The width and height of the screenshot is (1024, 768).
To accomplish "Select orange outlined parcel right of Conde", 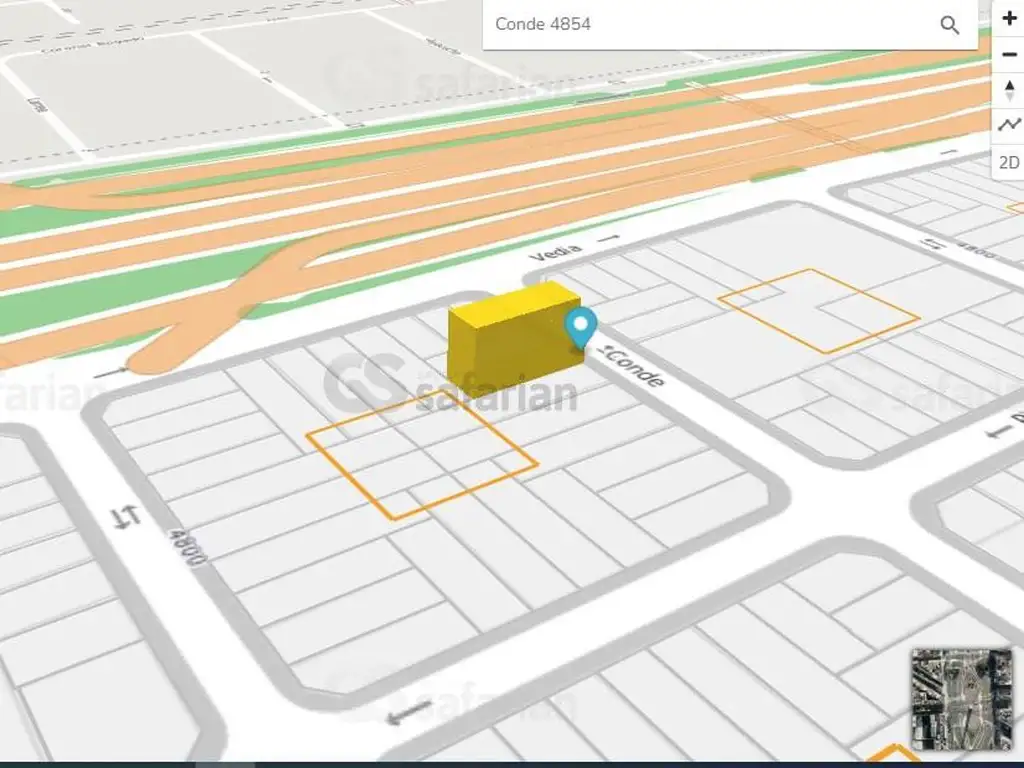I will pos(818,310).
